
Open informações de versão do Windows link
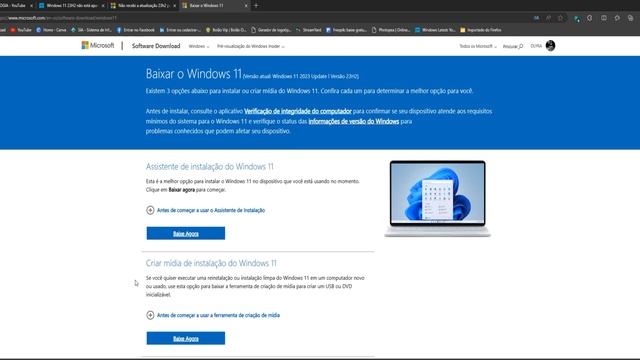[353, 121]
